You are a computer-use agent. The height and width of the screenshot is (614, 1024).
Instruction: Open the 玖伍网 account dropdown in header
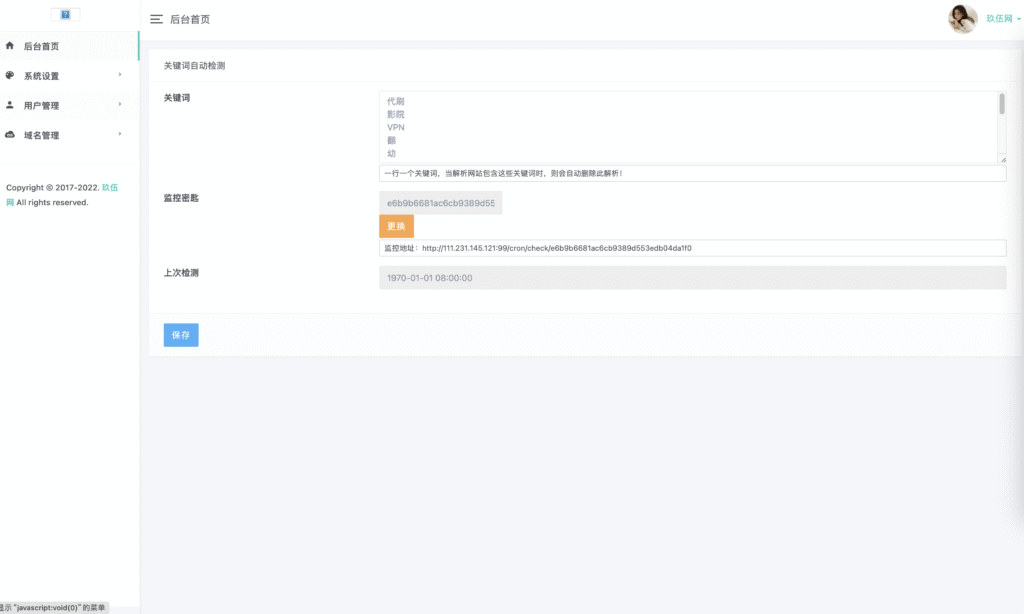(1002, 19)
